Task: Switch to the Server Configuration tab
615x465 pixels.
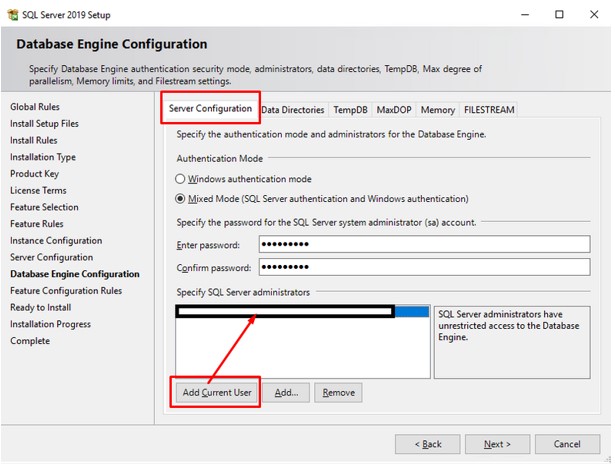Action: 210,108
